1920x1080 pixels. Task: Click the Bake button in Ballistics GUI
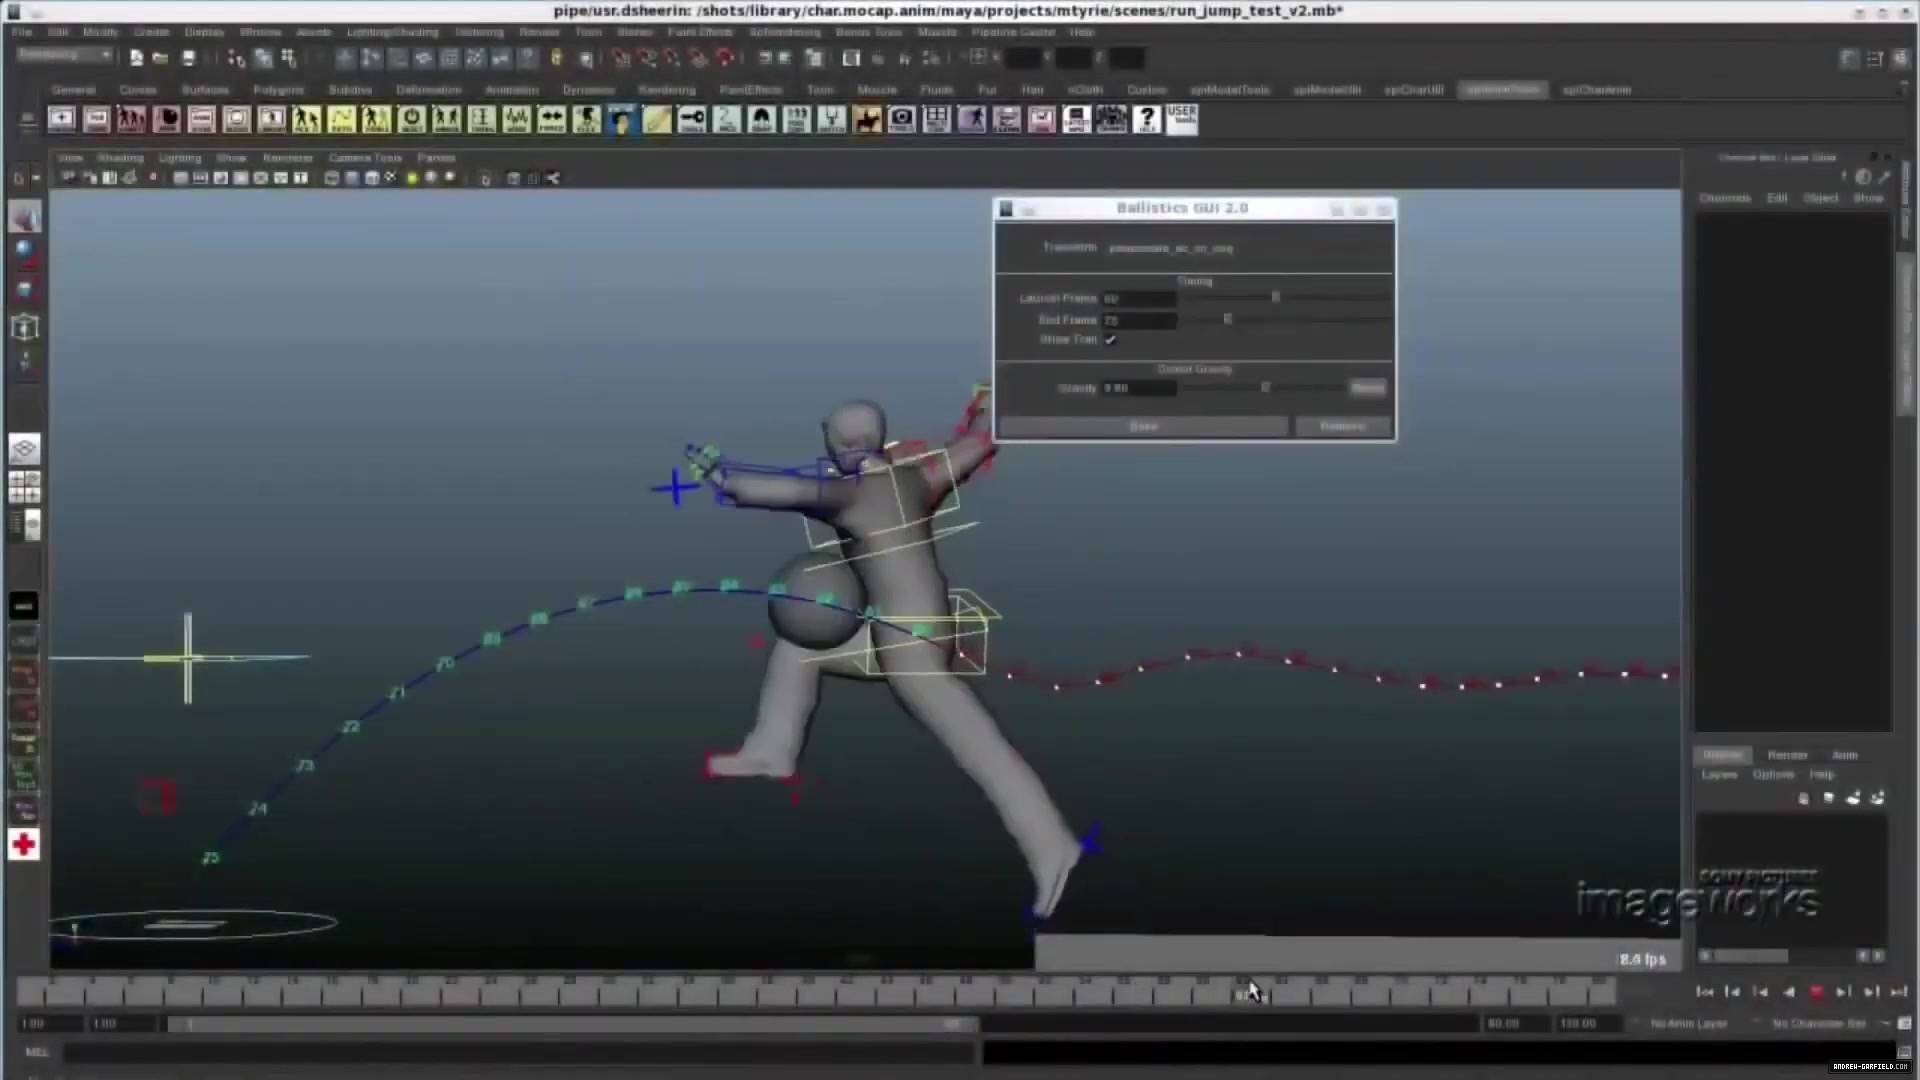point(1143,427)
